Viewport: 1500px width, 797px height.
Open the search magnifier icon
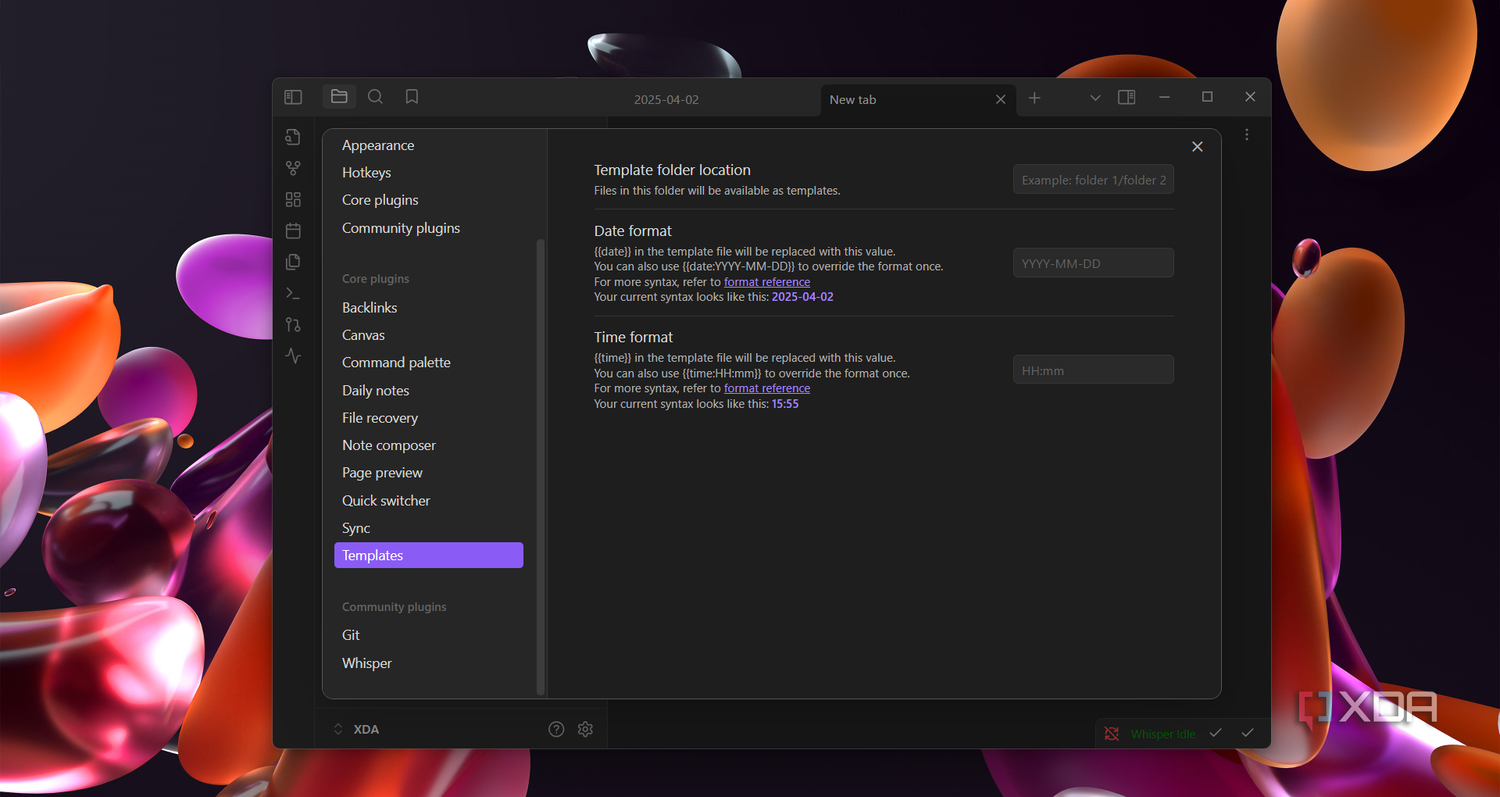click(x=375, y=97)
